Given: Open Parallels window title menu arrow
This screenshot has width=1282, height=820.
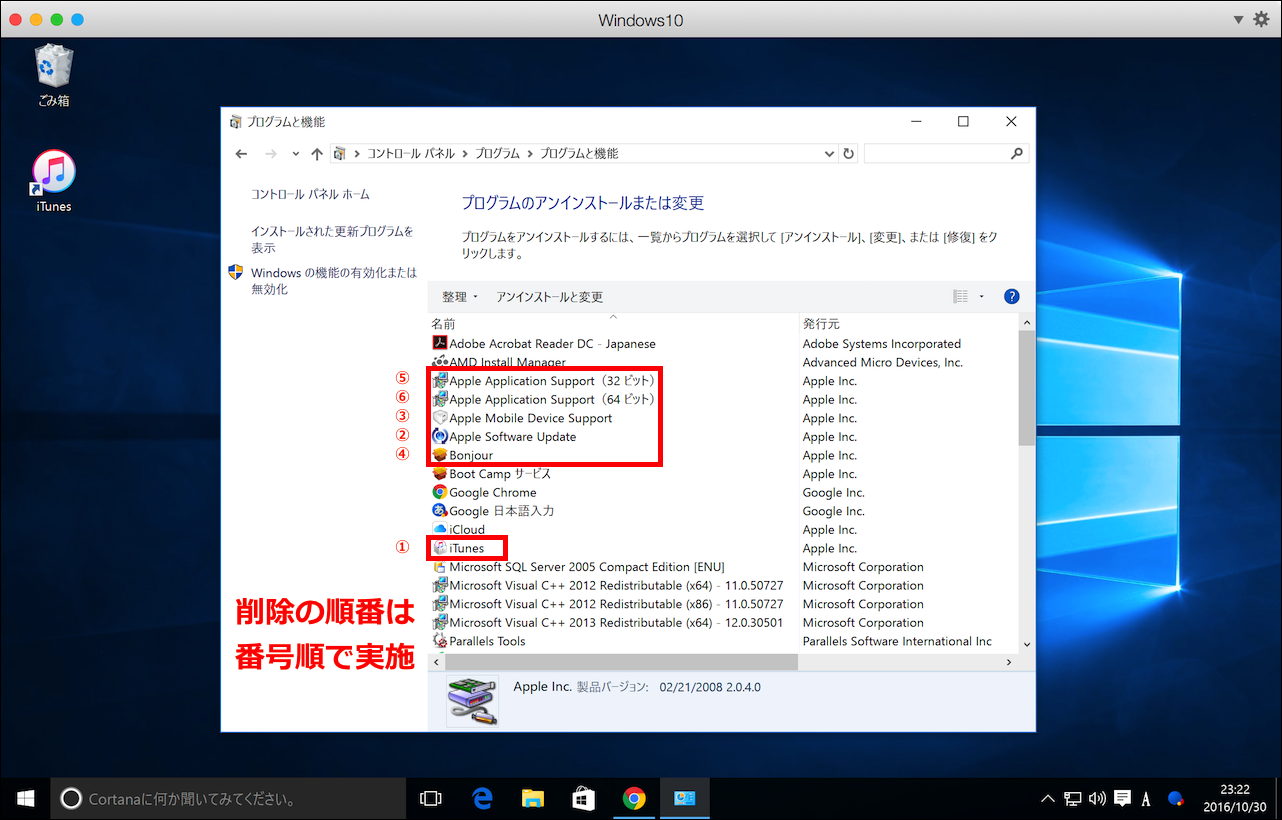Looking at the screenshot, I should (1238, 19).
